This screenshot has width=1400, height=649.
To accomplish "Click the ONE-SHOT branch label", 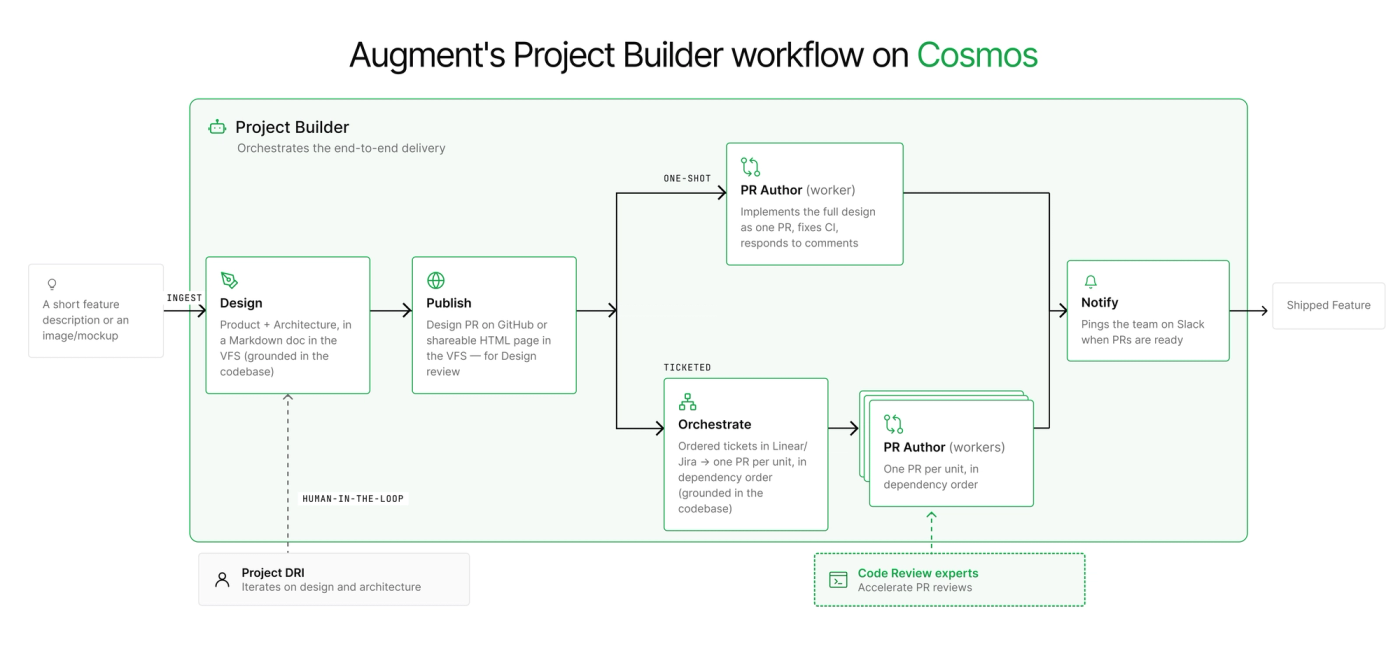I will pos(687,179).
